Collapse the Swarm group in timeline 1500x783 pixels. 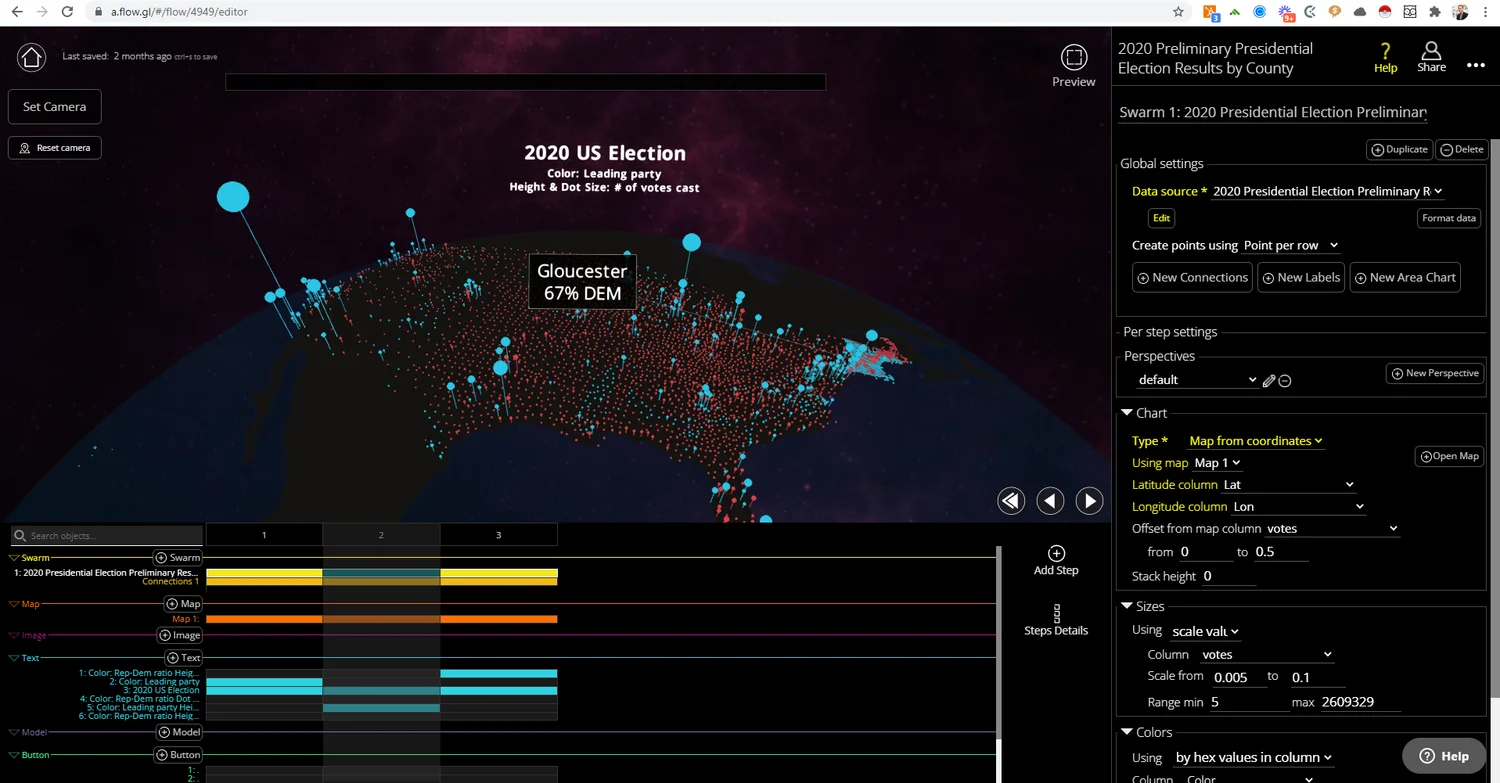click(14, 558)
